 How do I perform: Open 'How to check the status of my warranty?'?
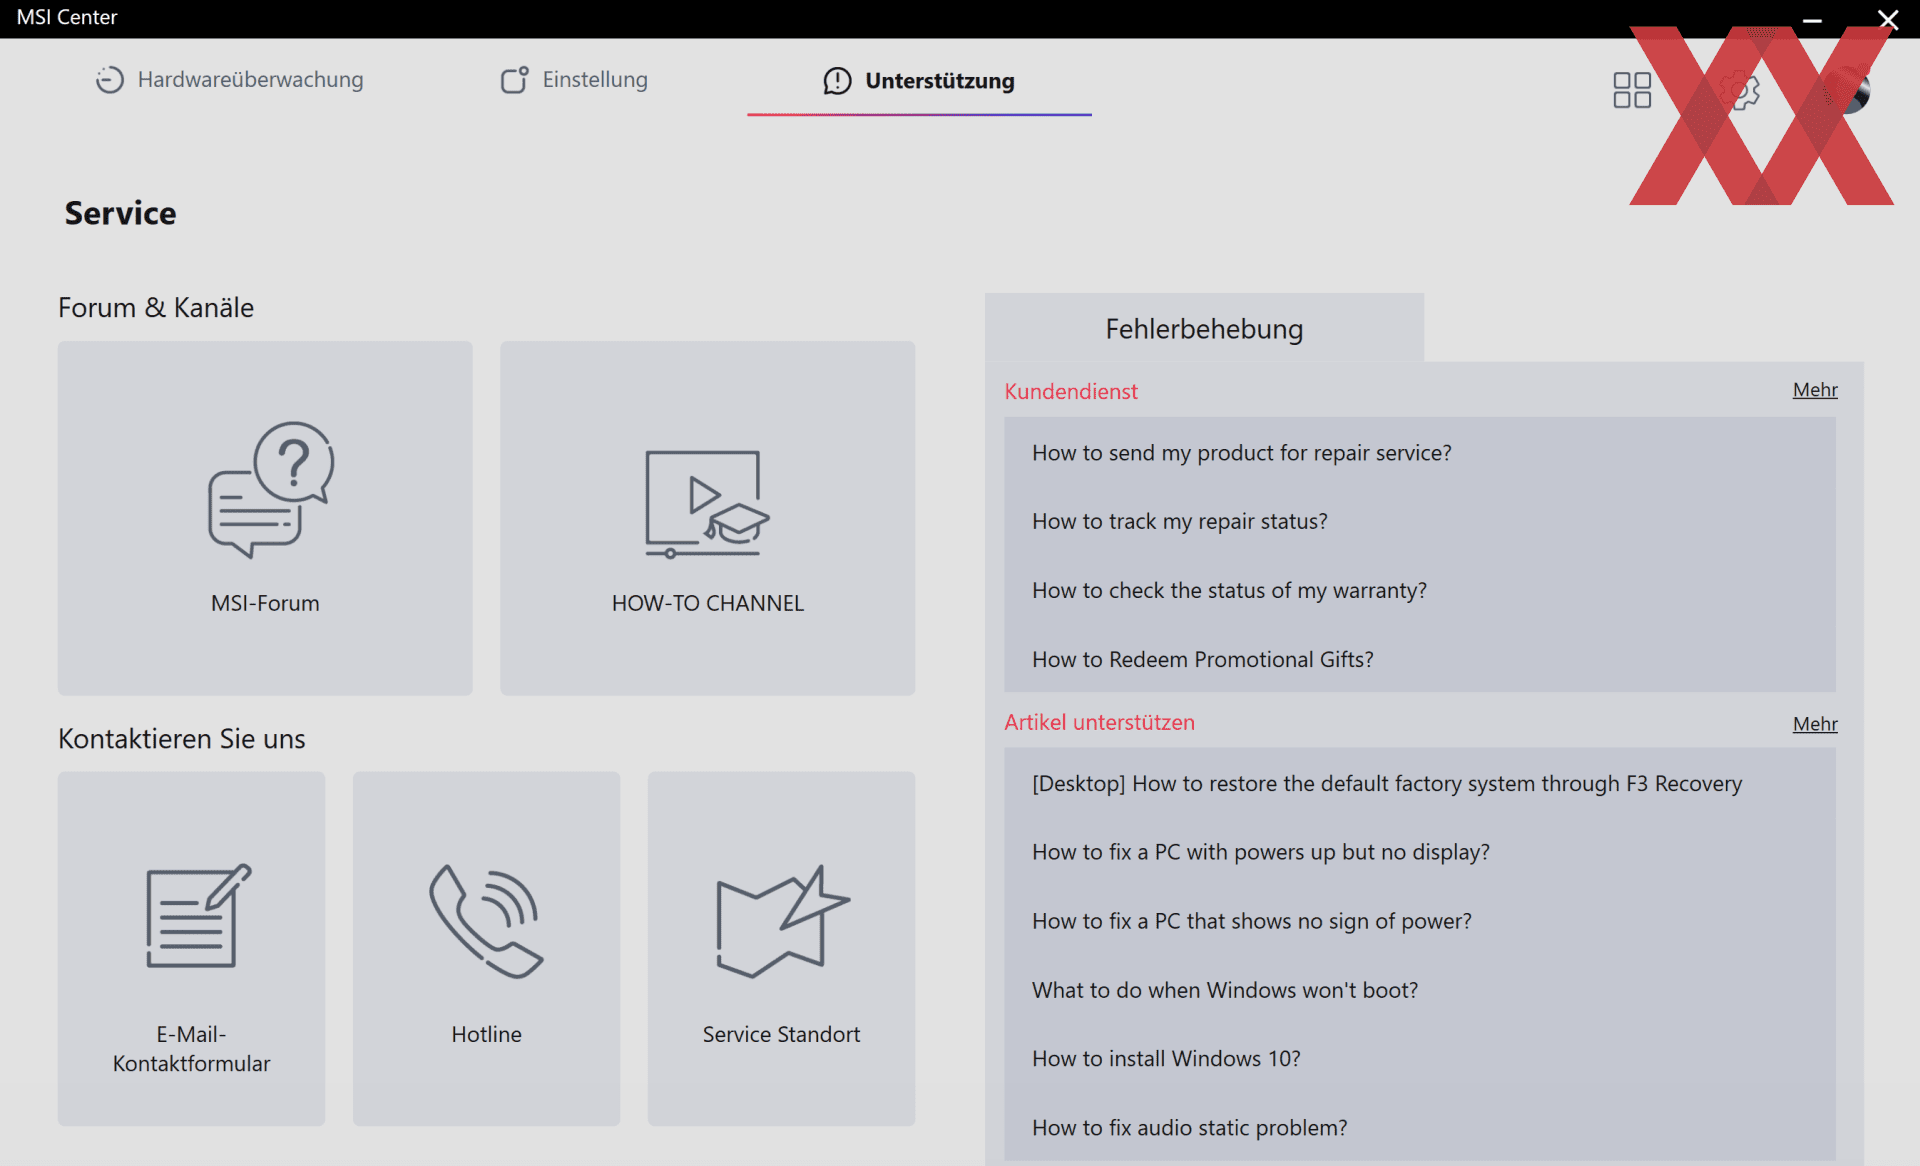[x=1228, y=591]
